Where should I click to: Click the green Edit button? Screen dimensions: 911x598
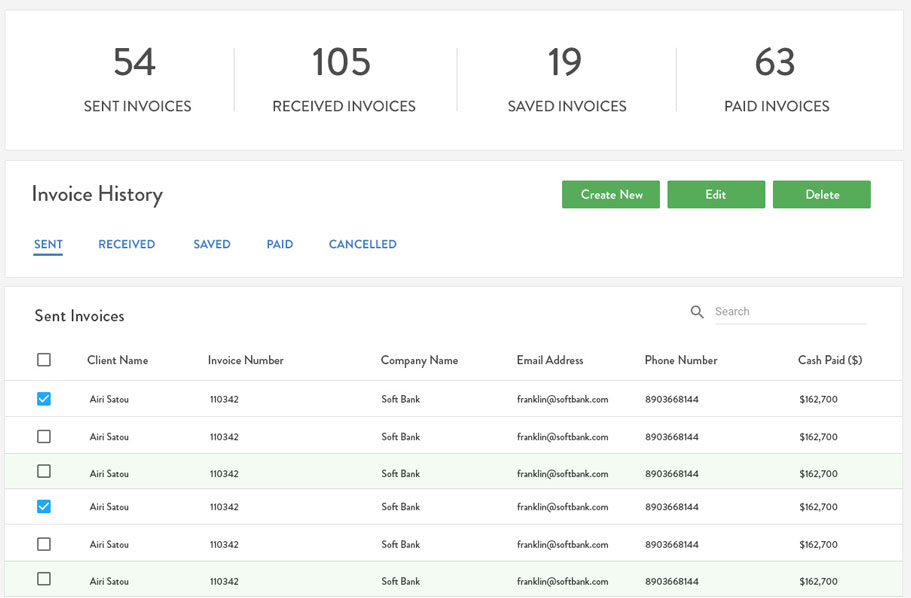tap(716, 194)
